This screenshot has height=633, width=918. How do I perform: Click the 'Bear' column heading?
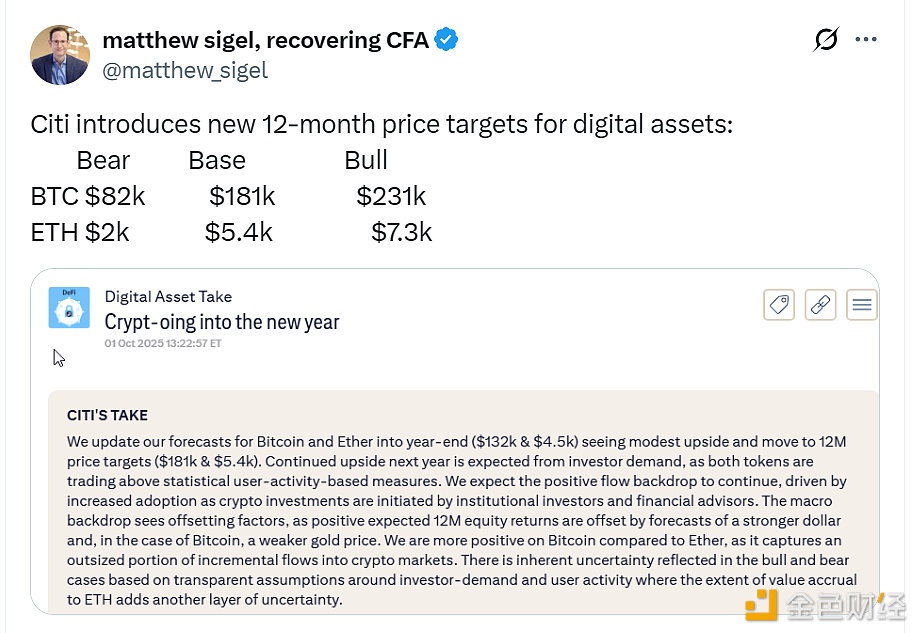[x=103, y=160]
